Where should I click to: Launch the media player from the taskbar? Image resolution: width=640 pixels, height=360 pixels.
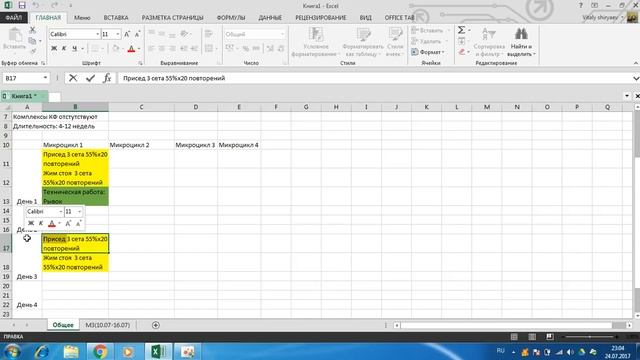point(128,351)
